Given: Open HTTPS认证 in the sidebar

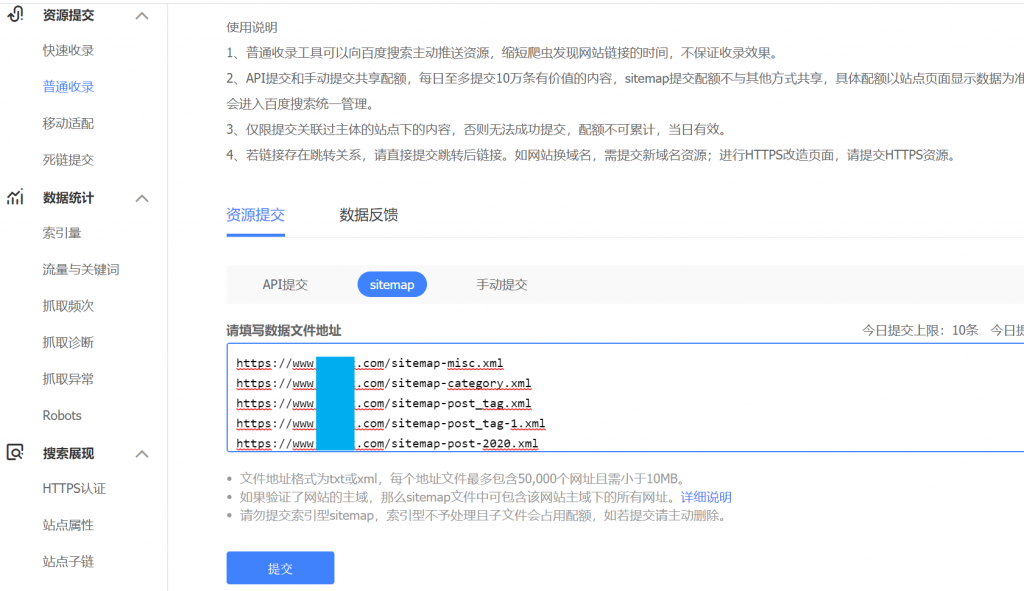Looking at the screenshot, I should coord(74,488).
